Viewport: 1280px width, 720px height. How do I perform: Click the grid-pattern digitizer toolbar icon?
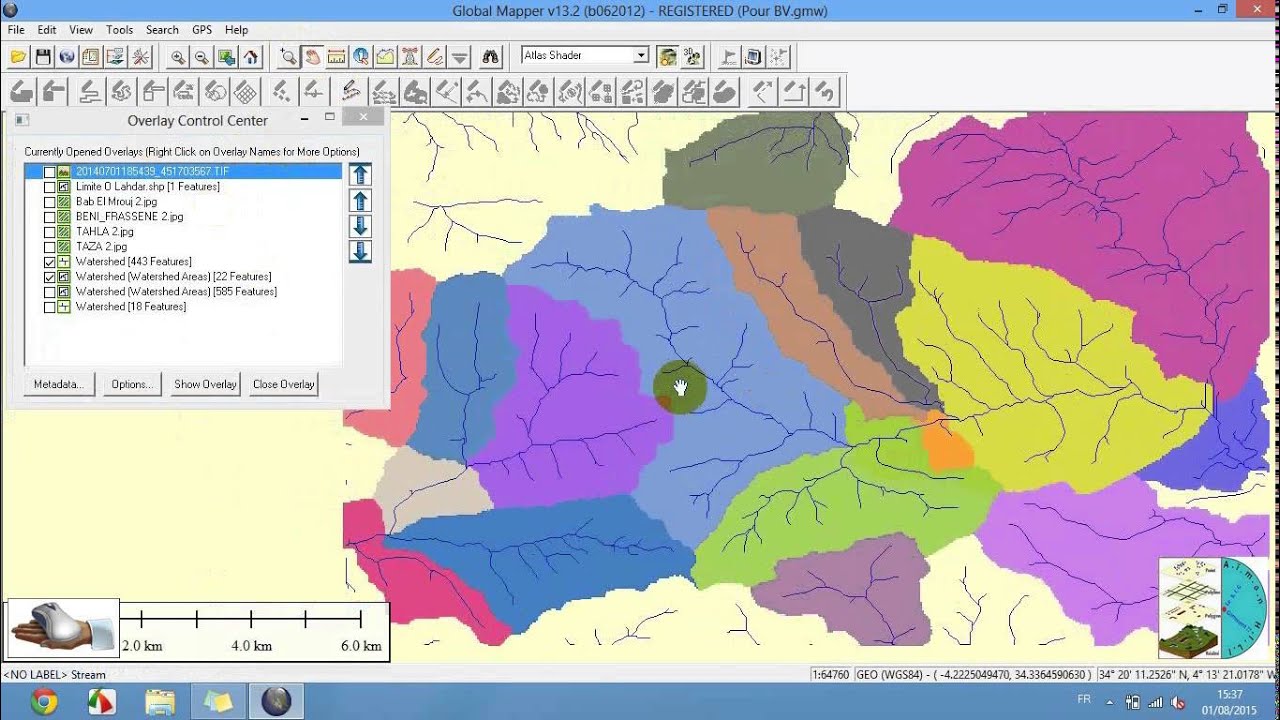click(245, 93)
